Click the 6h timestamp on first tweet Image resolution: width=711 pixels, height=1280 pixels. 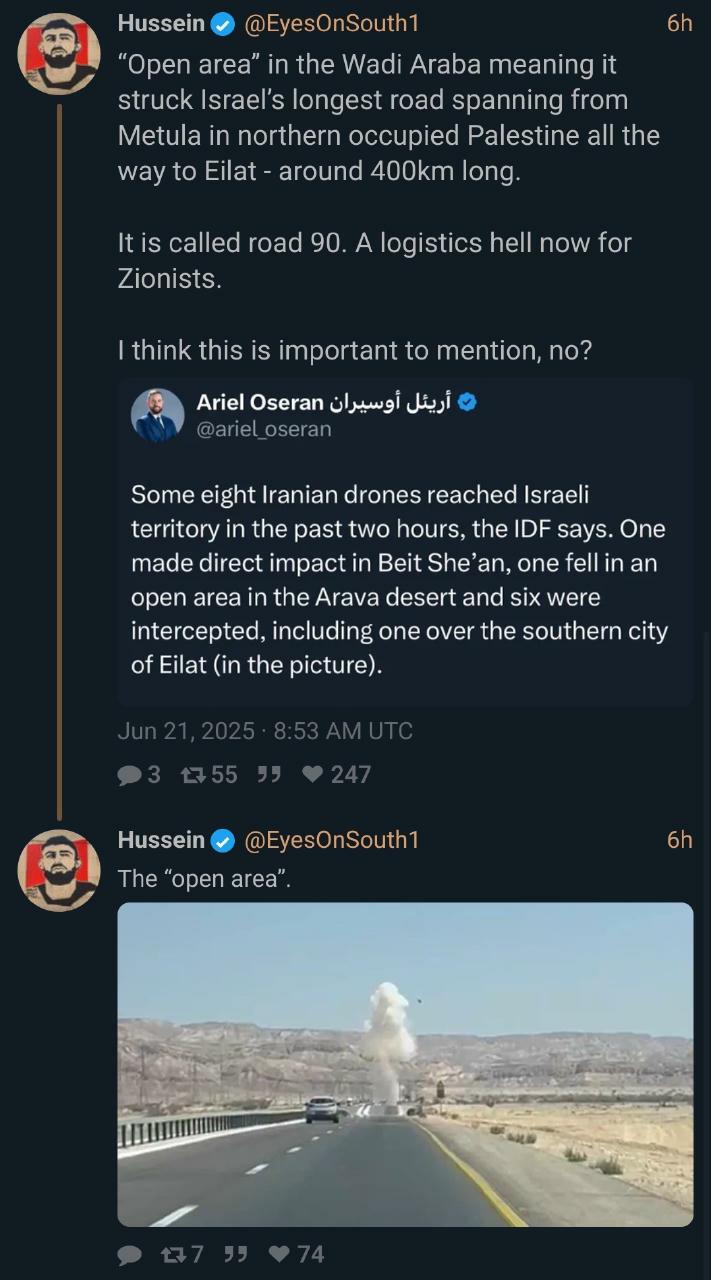click(x=679, y=23)
